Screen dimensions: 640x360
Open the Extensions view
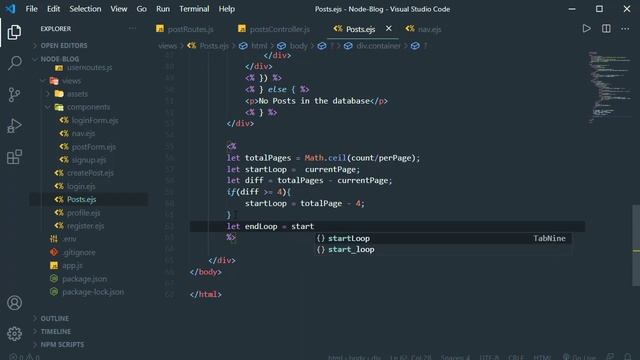14,157
